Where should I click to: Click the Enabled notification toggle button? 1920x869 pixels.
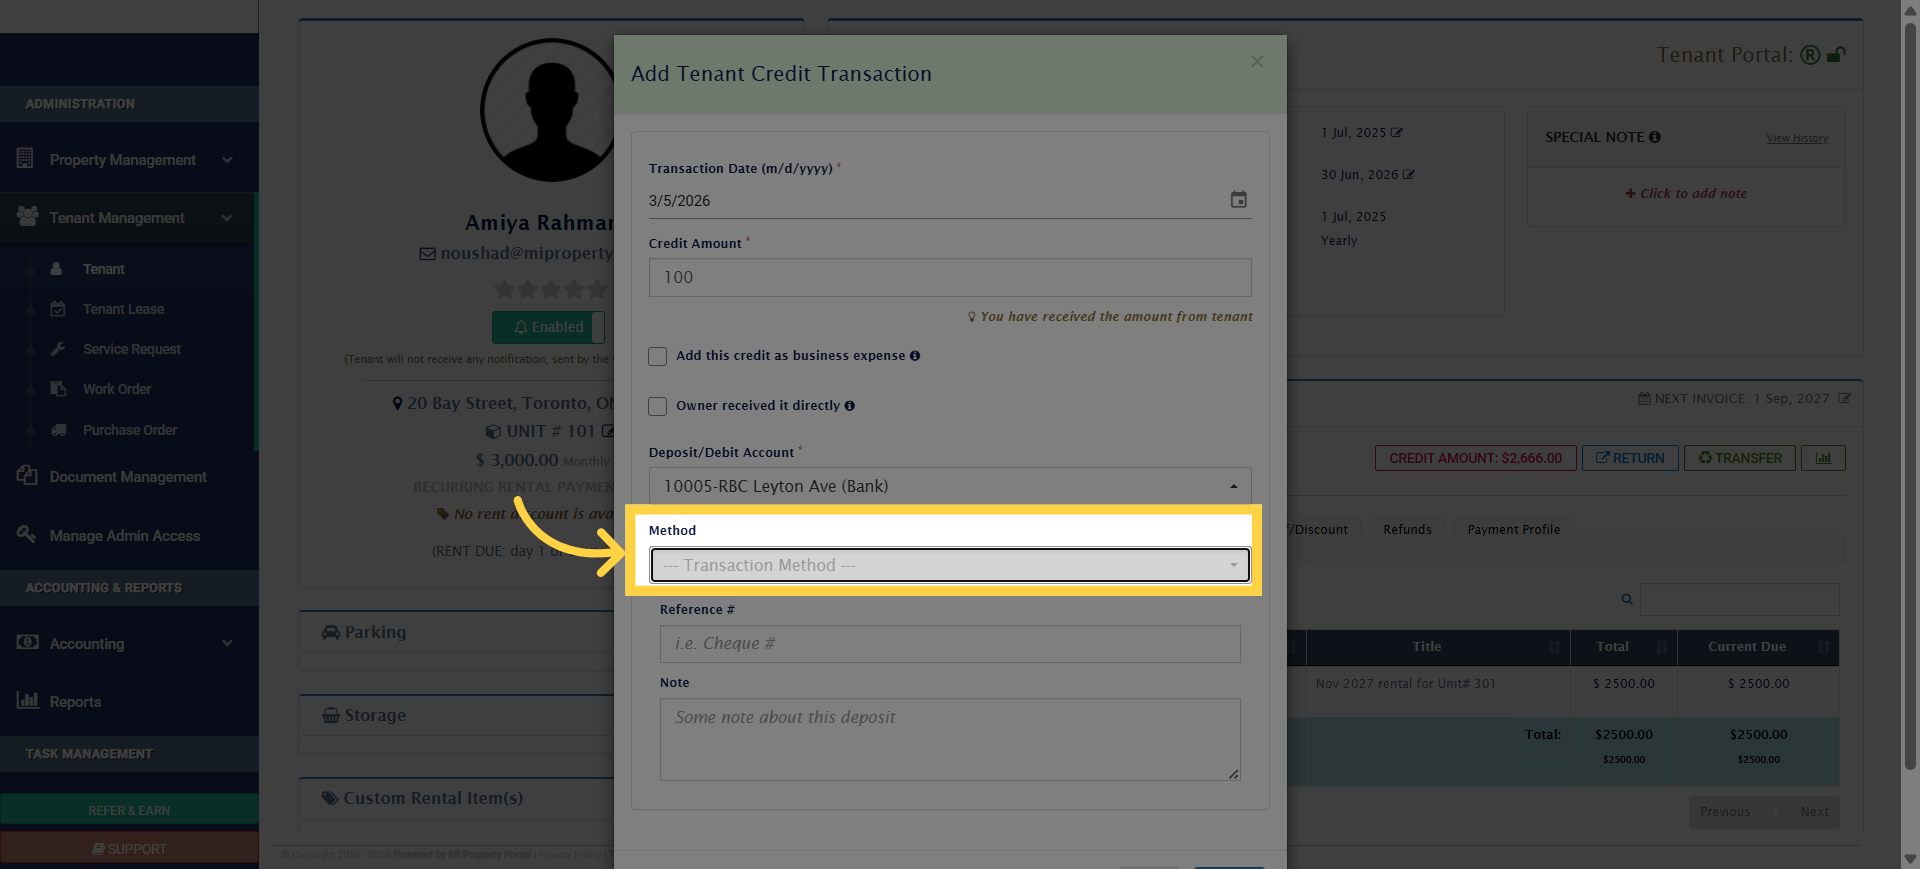pos(547,327)
